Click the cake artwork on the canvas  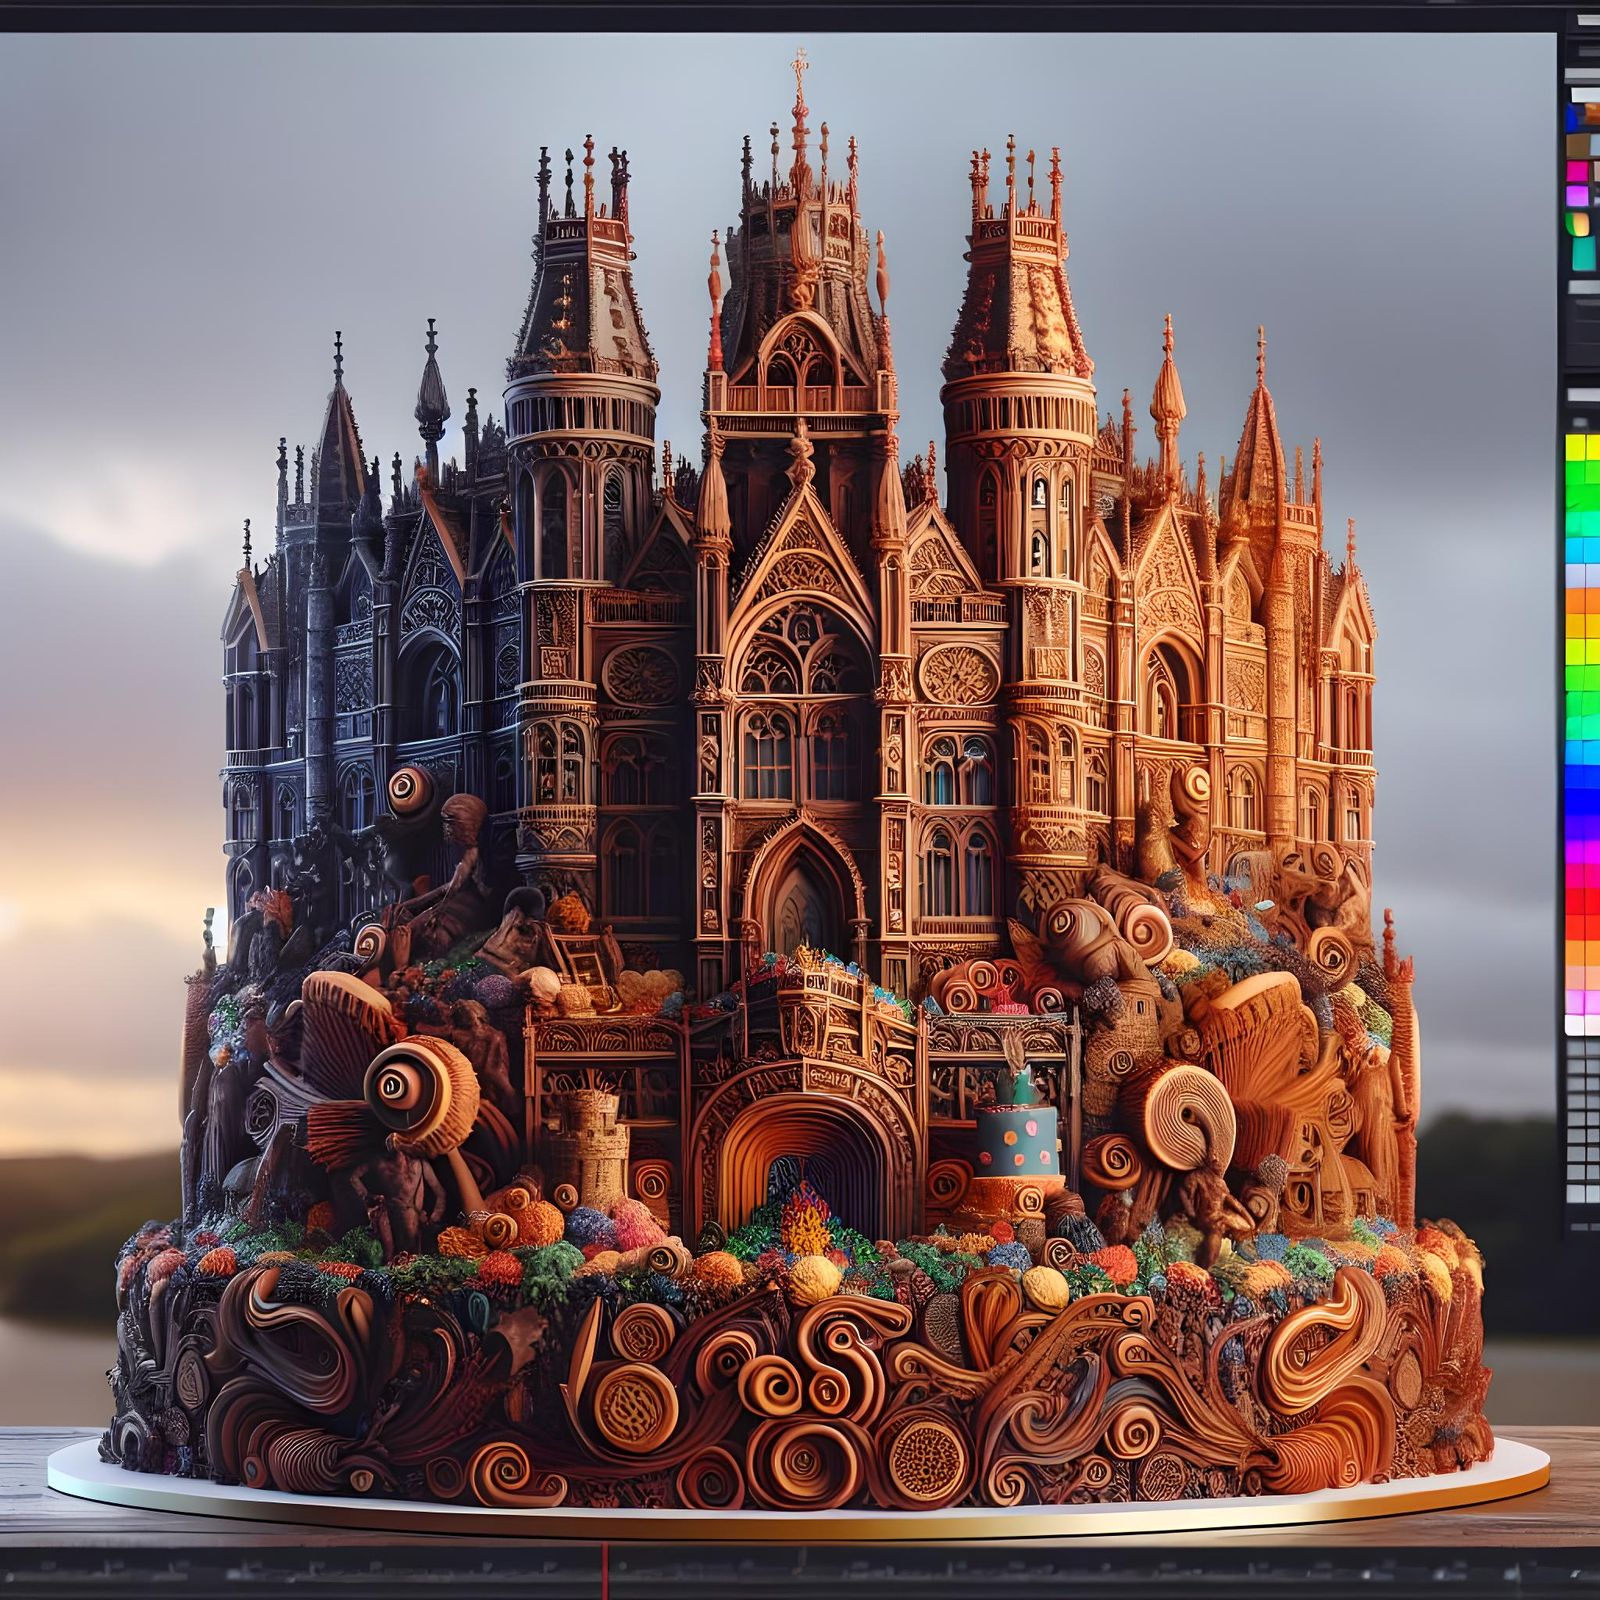800,900
